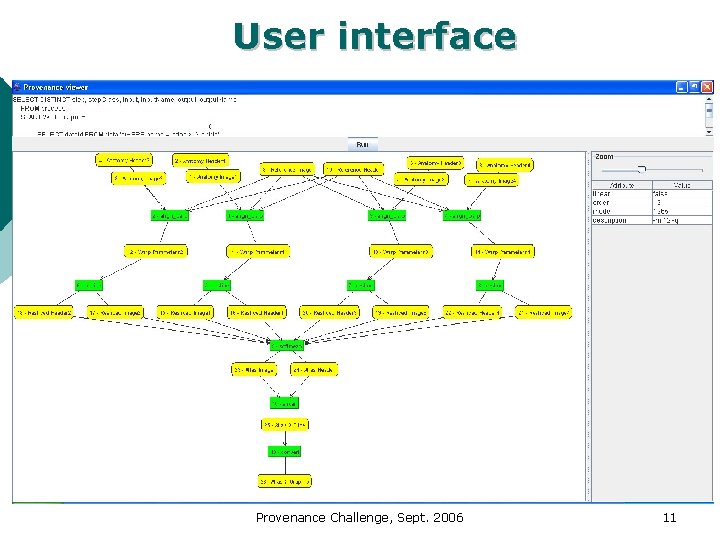Select the Resliced Image3 node

point(401,313)
